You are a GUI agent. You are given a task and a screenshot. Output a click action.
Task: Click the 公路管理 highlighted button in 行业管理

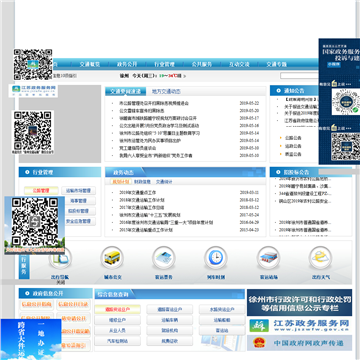[41, 191]
